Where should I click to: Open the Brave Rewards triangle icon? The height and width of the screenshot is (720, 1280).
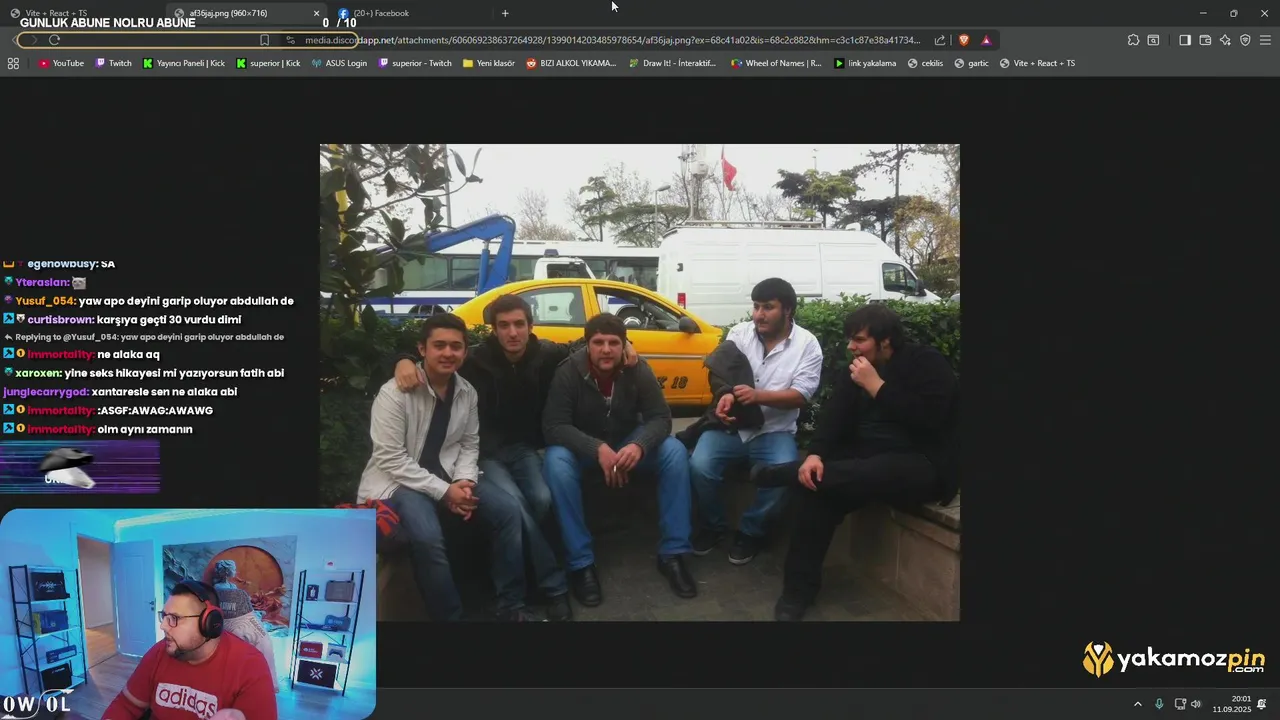(986, 40)
